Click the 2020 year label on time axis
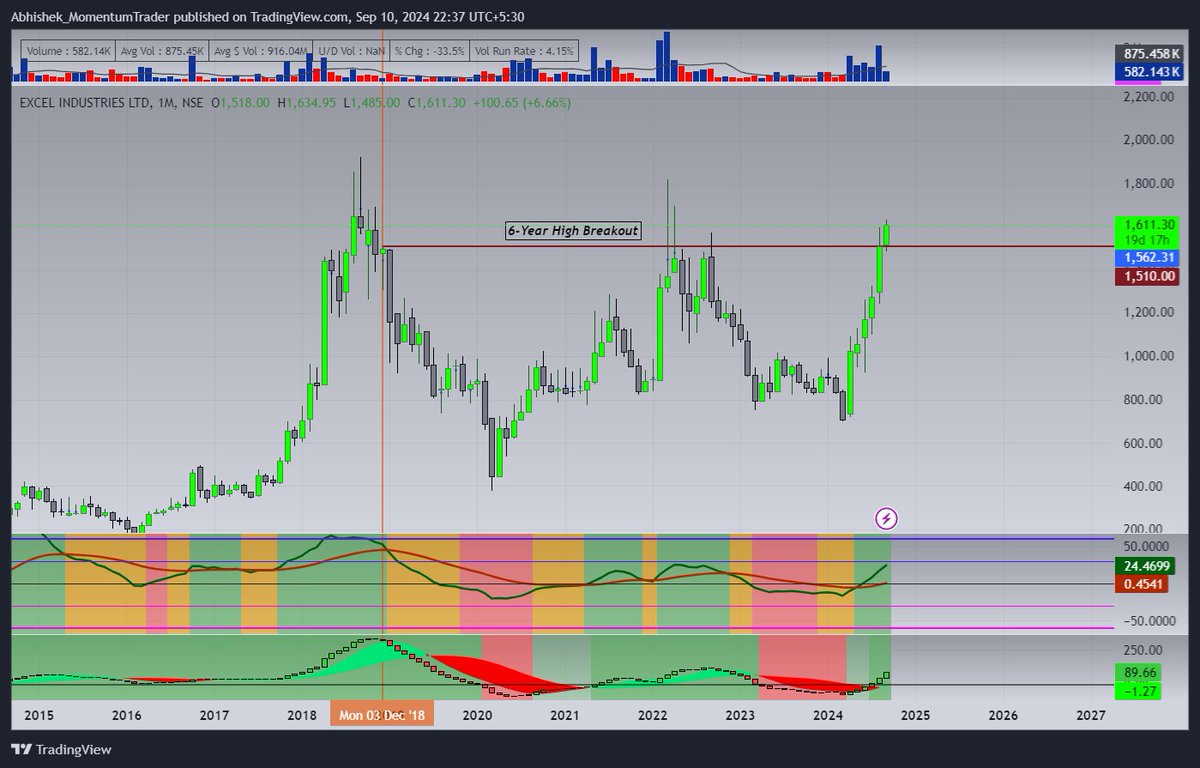This screenshot has height=768, width=1200. point(478,716)
